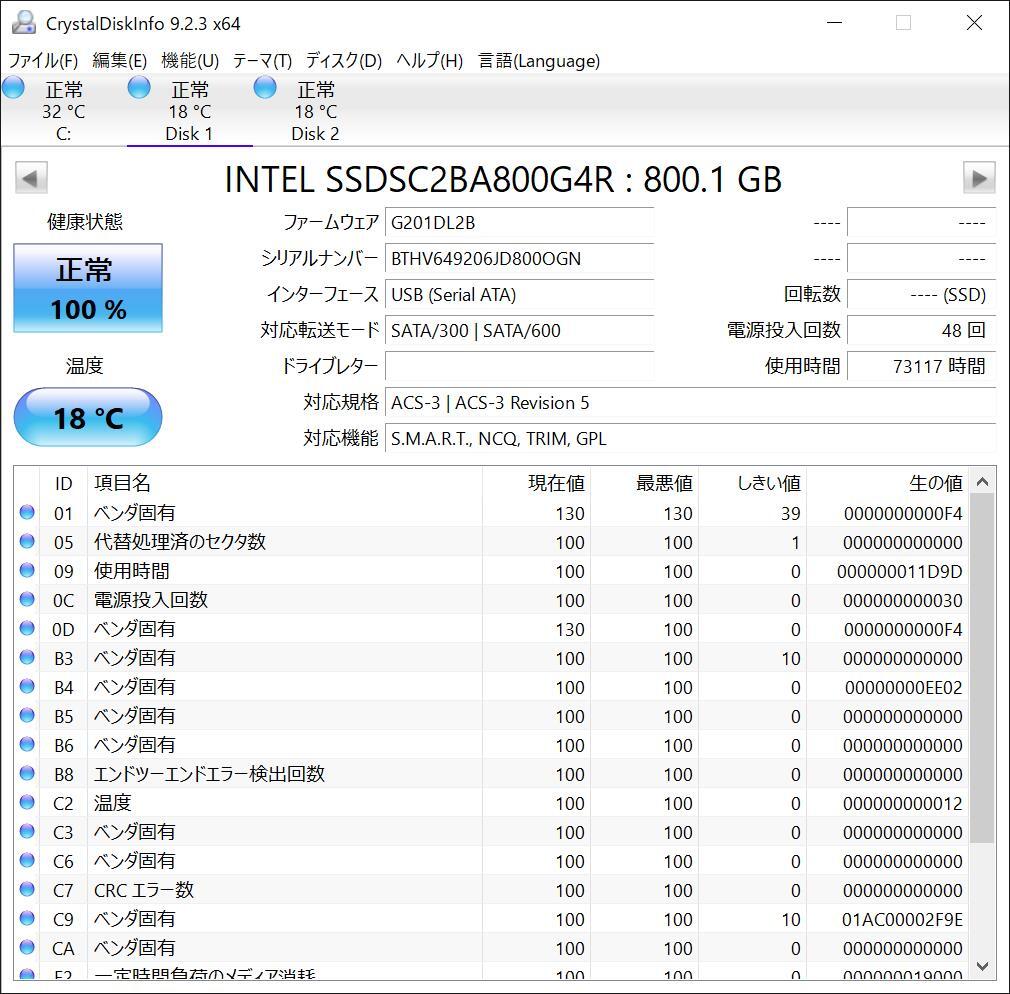Image resolution: width=1010 pixels, height=994 pixels.
Task: Click the C: drive blue status orb
Action: click(14, 88)
